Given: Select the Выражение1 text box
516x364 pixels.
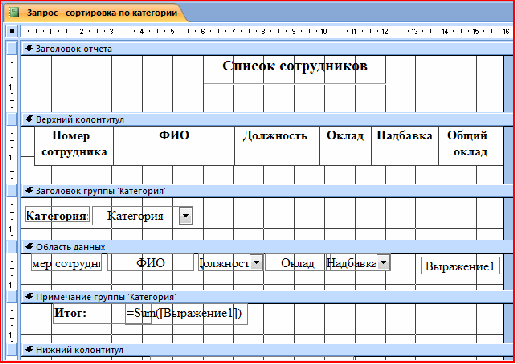Looking at the screenshot, I should pyautogui.click(x=459, y=266).
